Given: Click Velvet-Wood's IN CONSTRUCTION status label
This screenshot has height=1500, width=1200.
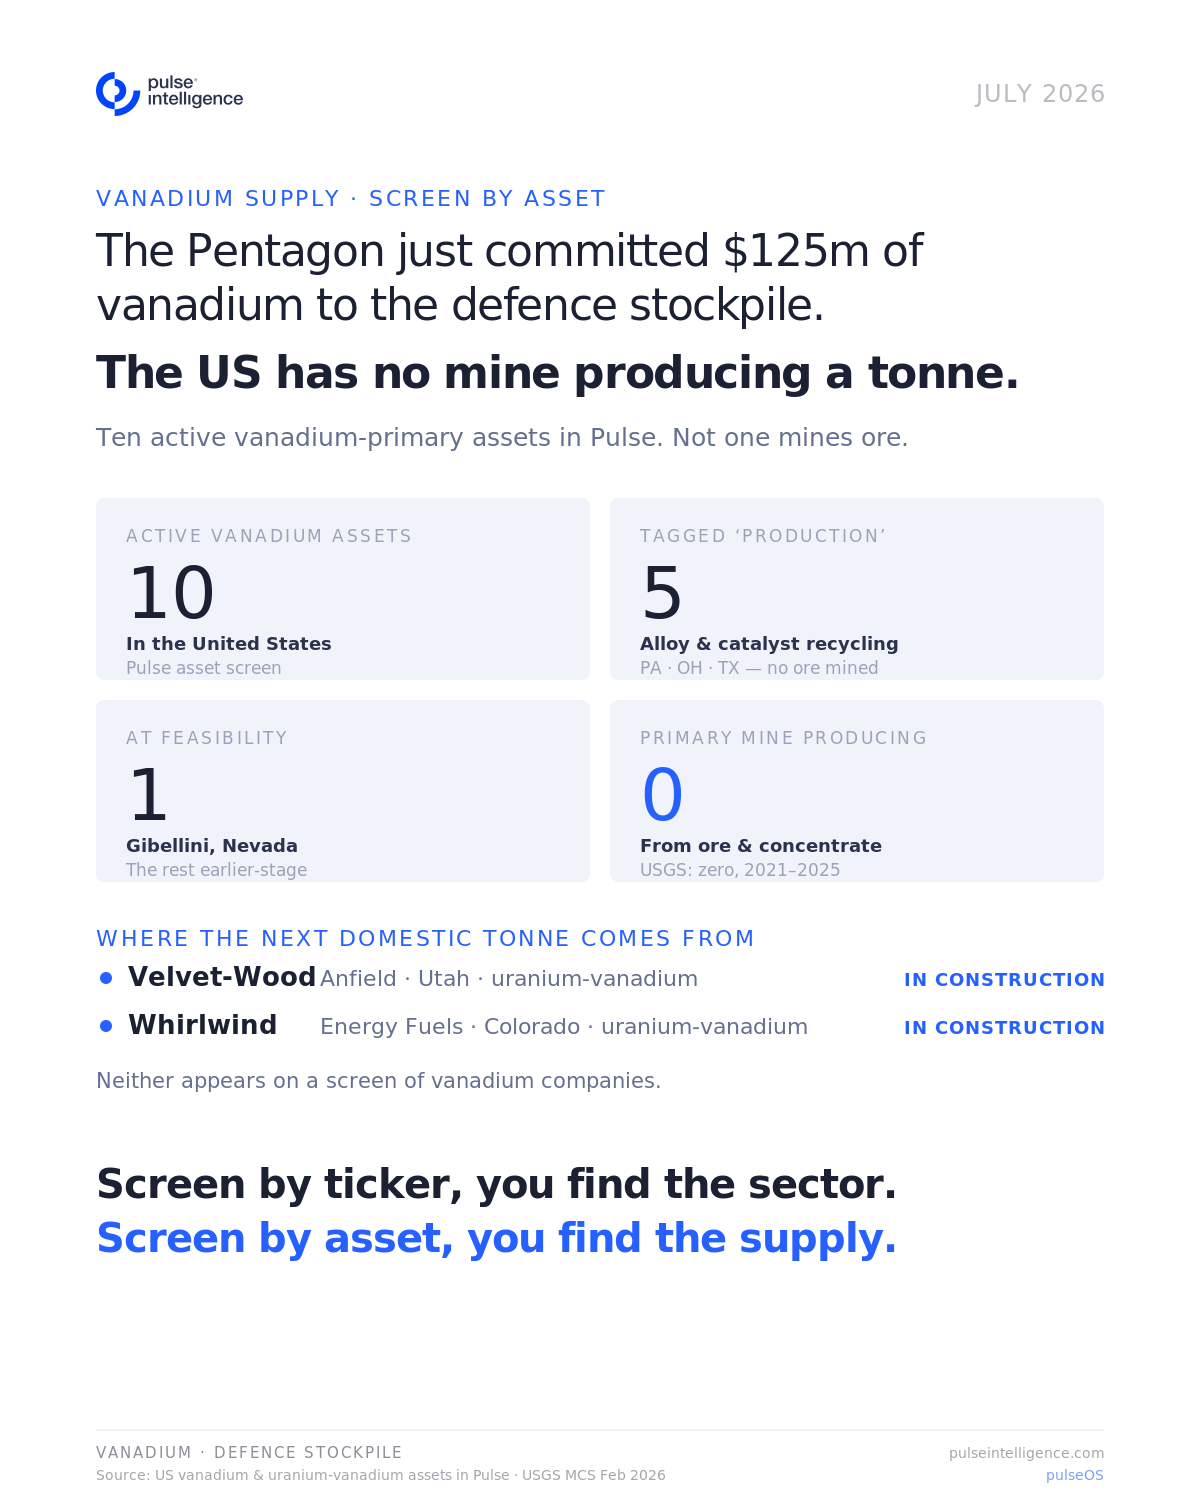Looking at the screenshot, I should click(x=1004, y=980).
